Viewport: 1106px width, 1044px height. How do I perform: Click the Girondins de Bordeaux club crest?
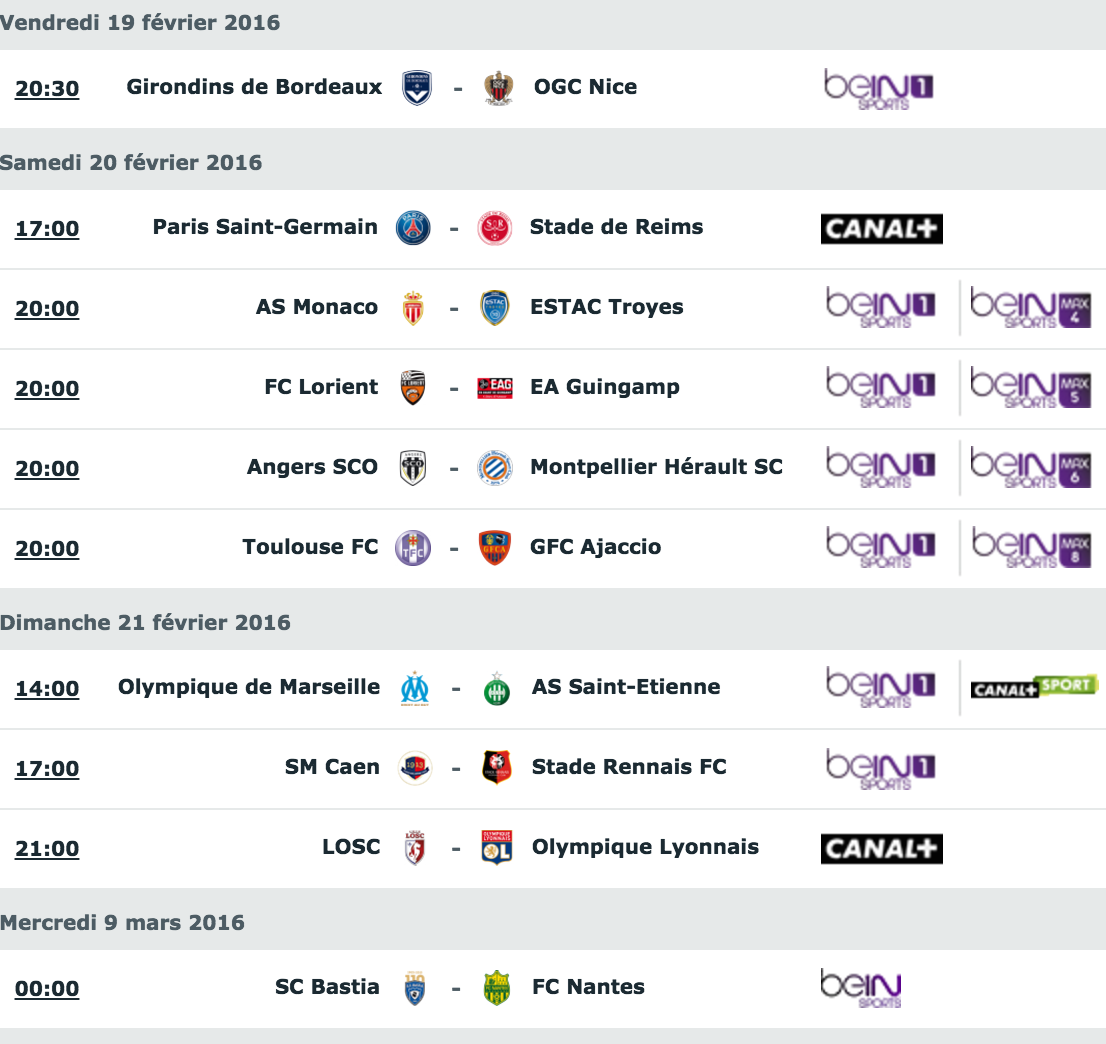coord(416,88)
